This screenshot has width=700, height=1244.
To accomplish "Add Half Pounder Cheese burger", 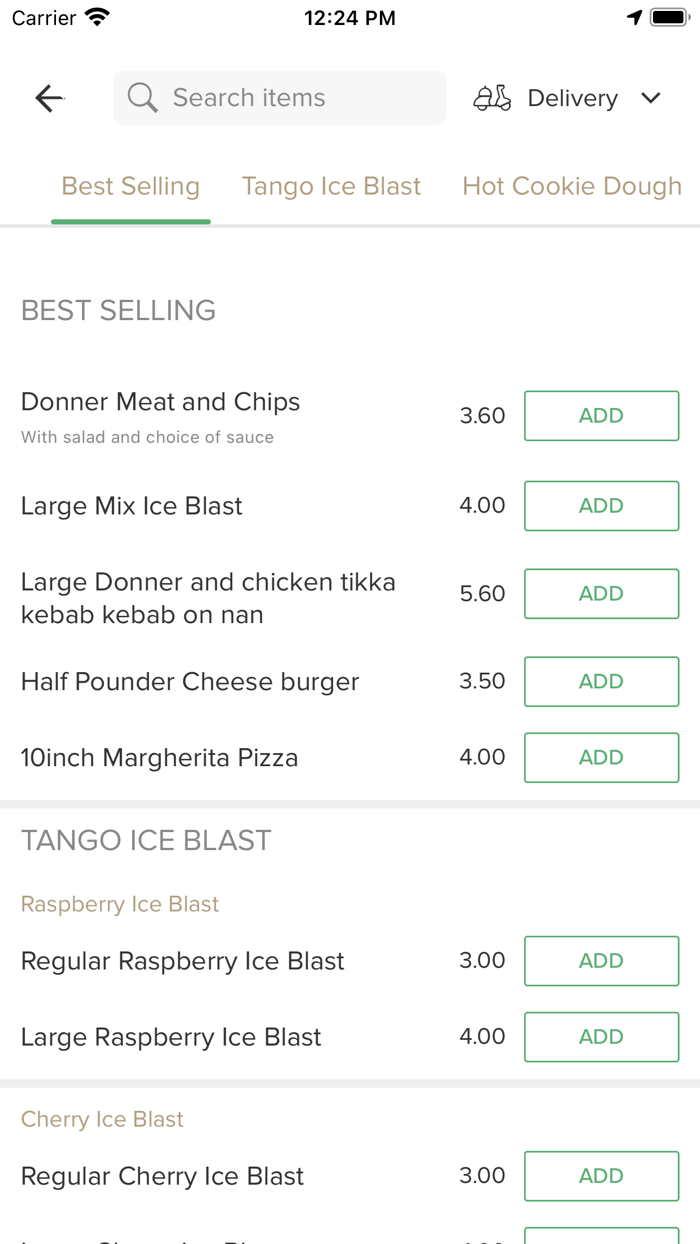I will click(601, 682).
